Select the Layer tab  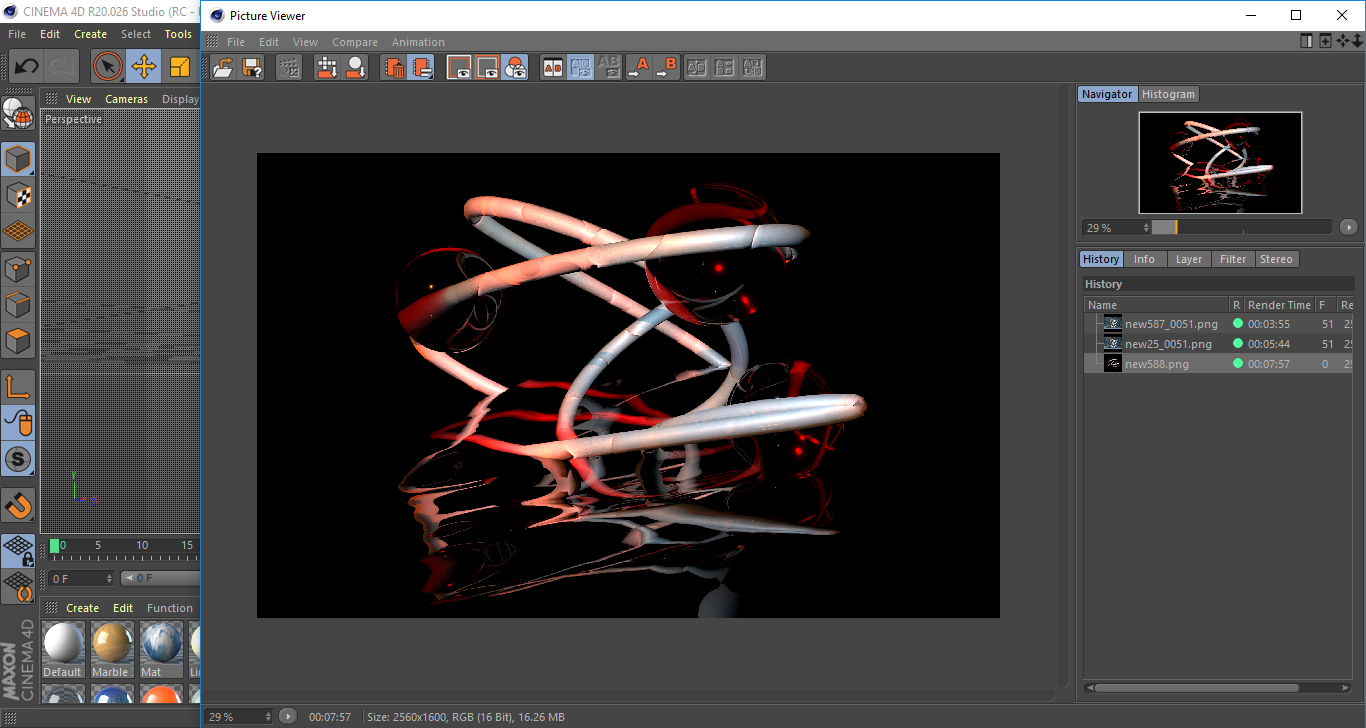pyautogui.click(x=1189, y=259)
